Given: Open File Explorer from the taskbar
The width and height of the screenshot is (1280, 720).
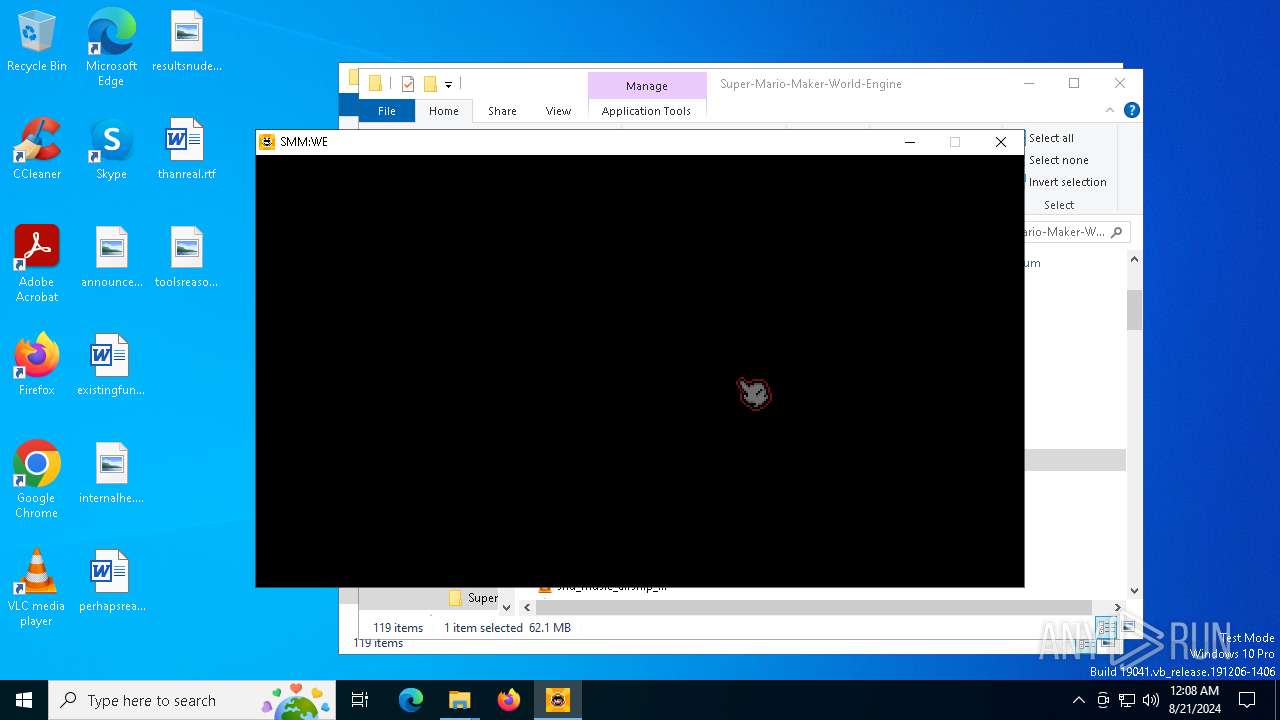Looking at the screenshot, I should 460,700.
